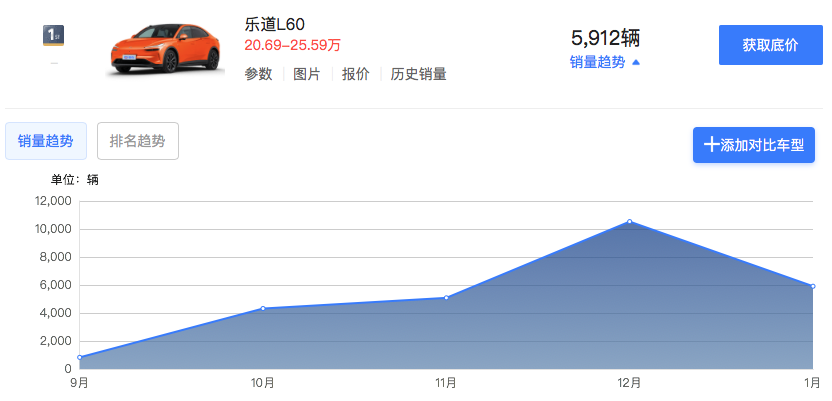This screenshot has width=832, height=401.
Task: Click the 1月 data point on chart
Action: (x=812, y=286)
